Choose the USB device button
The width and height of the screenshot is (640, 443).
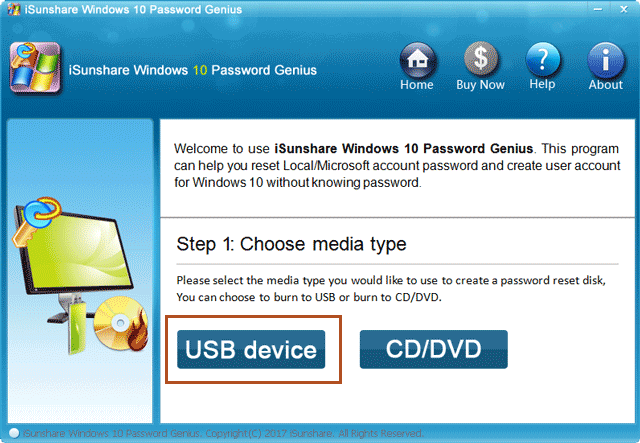[251, 350]
